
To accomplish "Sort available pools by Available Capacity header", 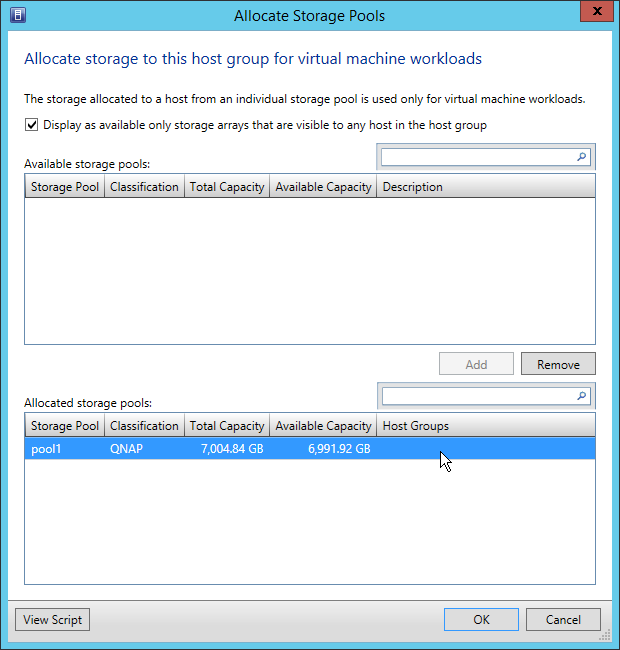I will [323, 187].
